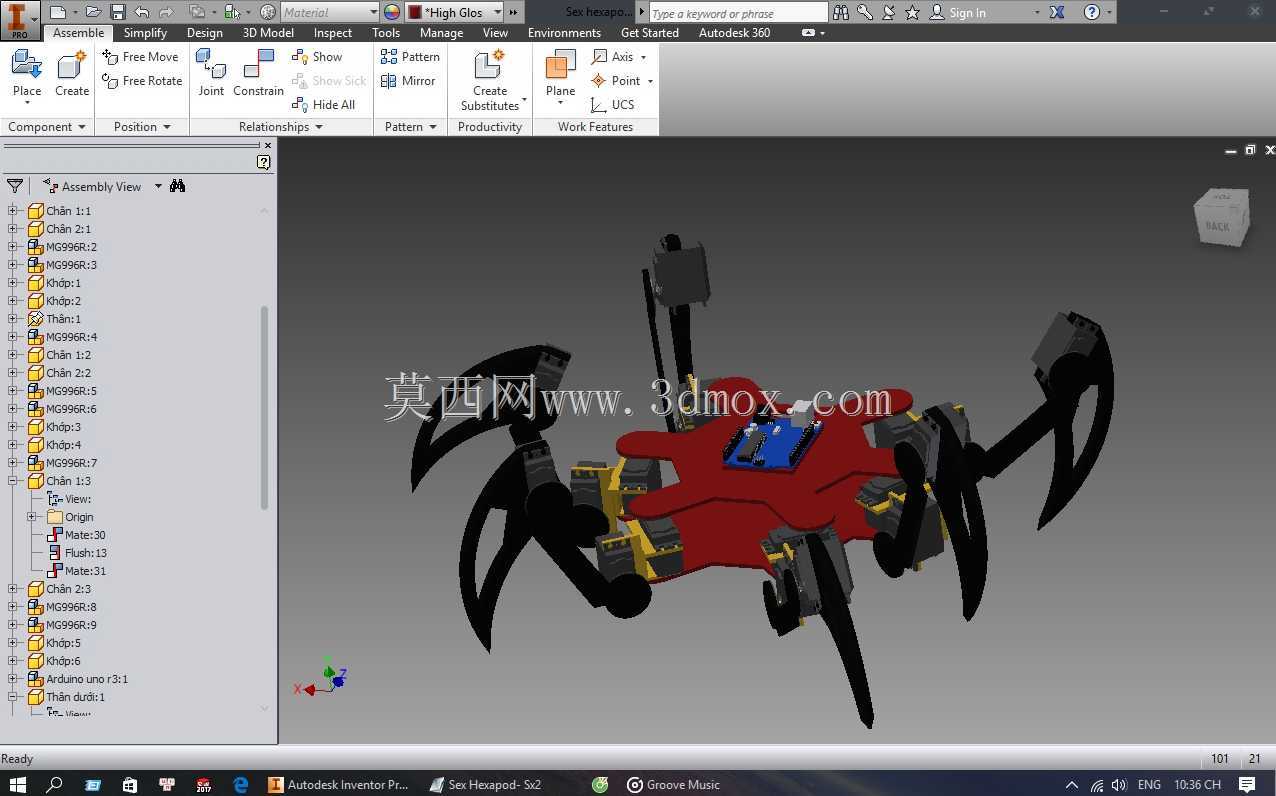This screenshot has width=1276, height=796.
Task: Click the volume icon in system tray
Action: click(1119, 785)
